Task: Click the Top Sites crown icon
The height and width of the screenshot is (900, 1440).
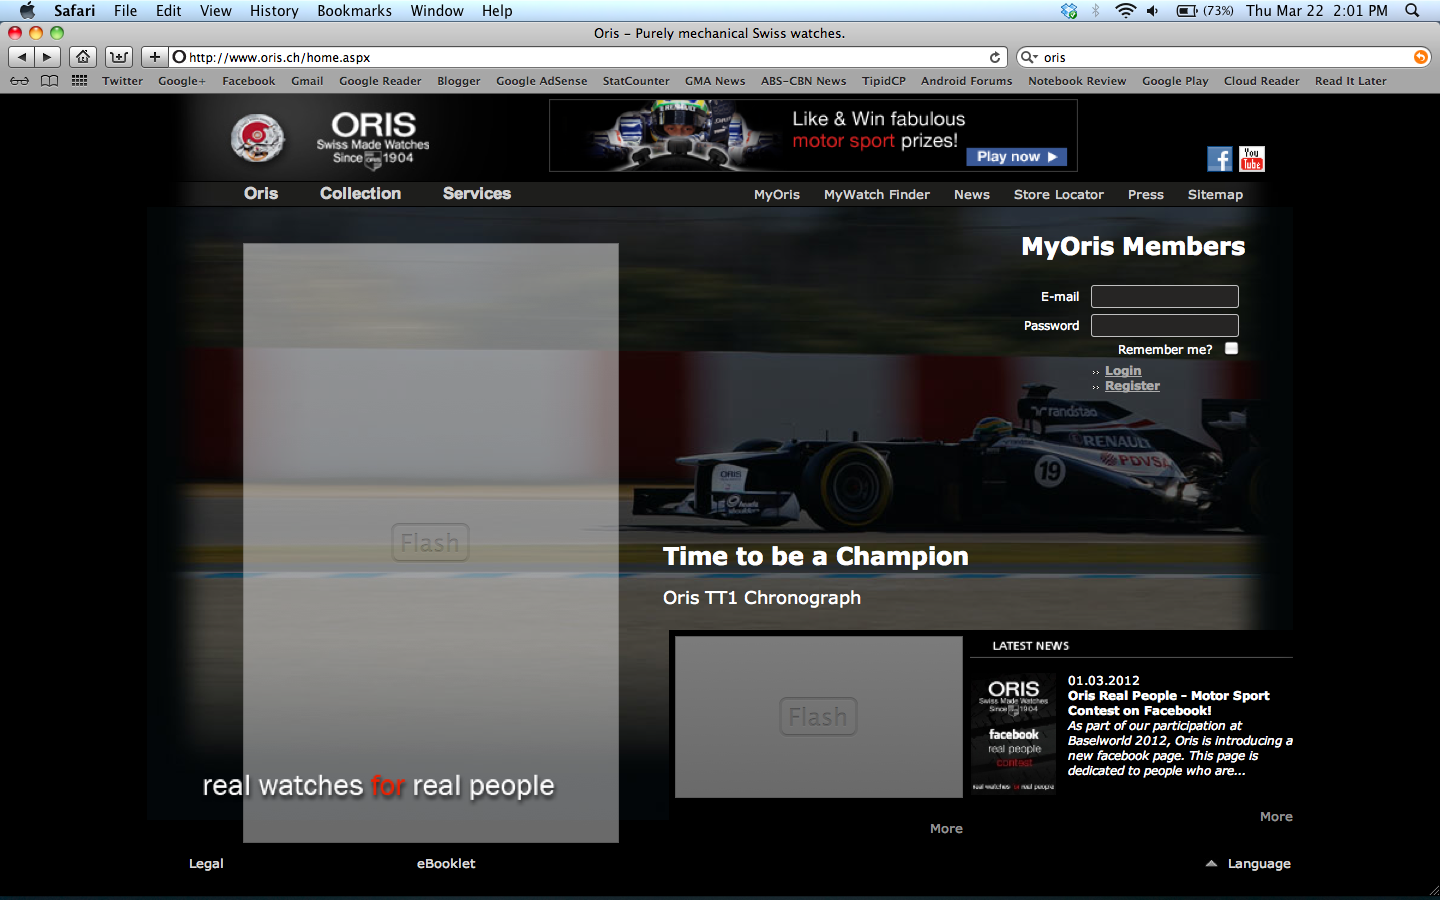Action: pos(119,57)
